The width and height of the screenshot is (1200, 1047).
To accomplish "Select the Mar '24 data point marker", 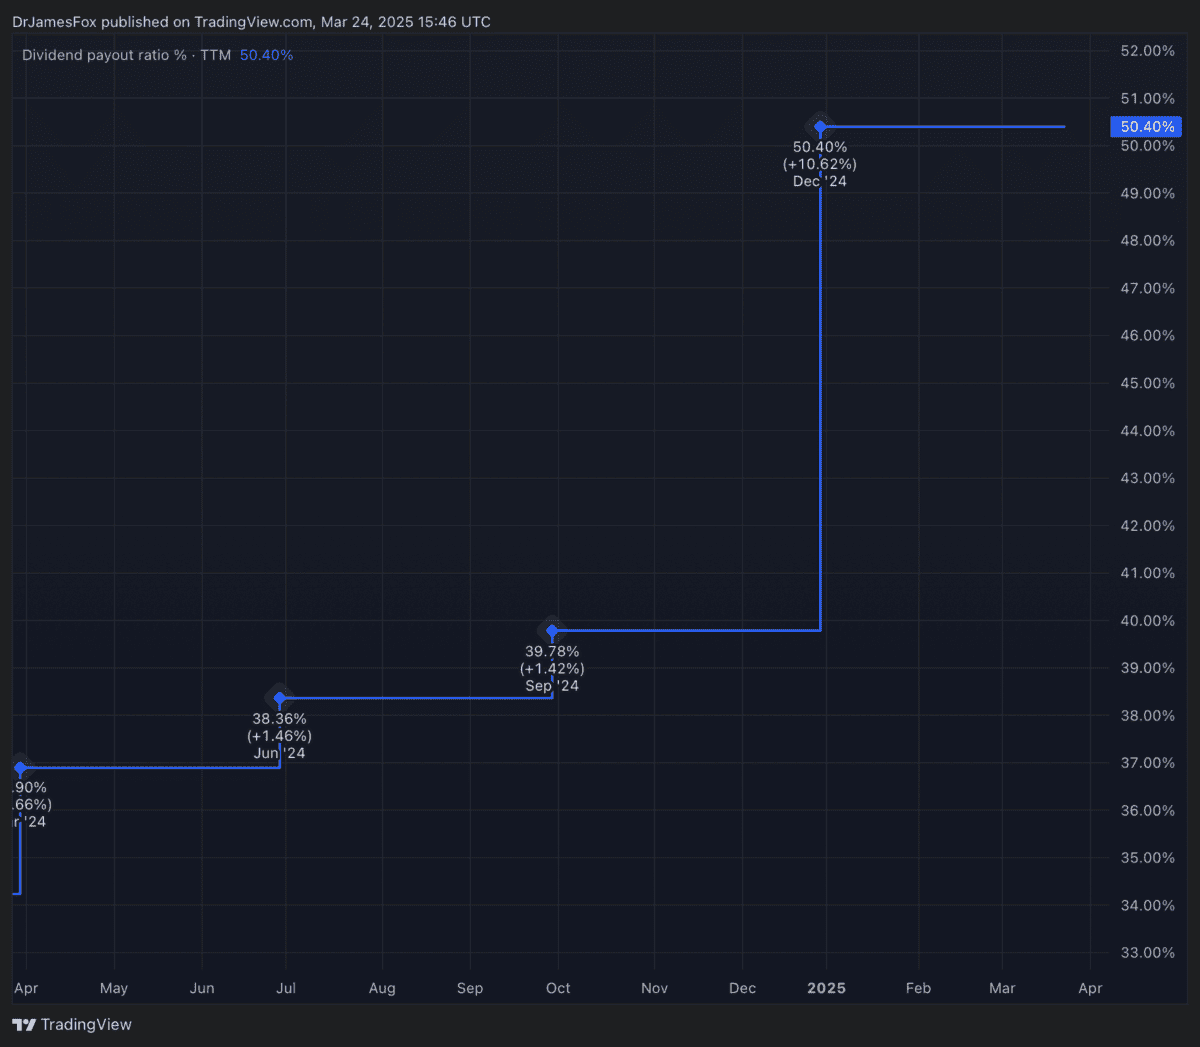I will click(x=19, y=768).
